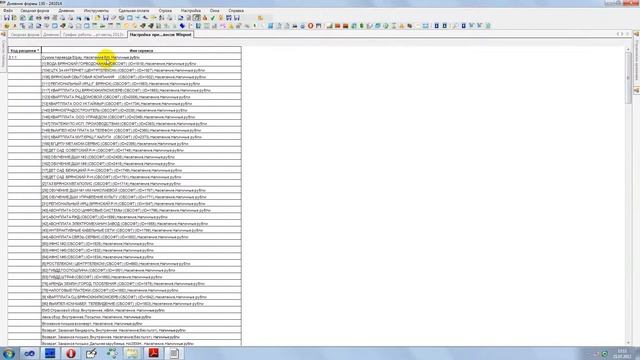Select the БРЯНСКГРАДОСТРОИТЕЛЬ row
The height and width of the screenshot is (360, 640).
141,110
